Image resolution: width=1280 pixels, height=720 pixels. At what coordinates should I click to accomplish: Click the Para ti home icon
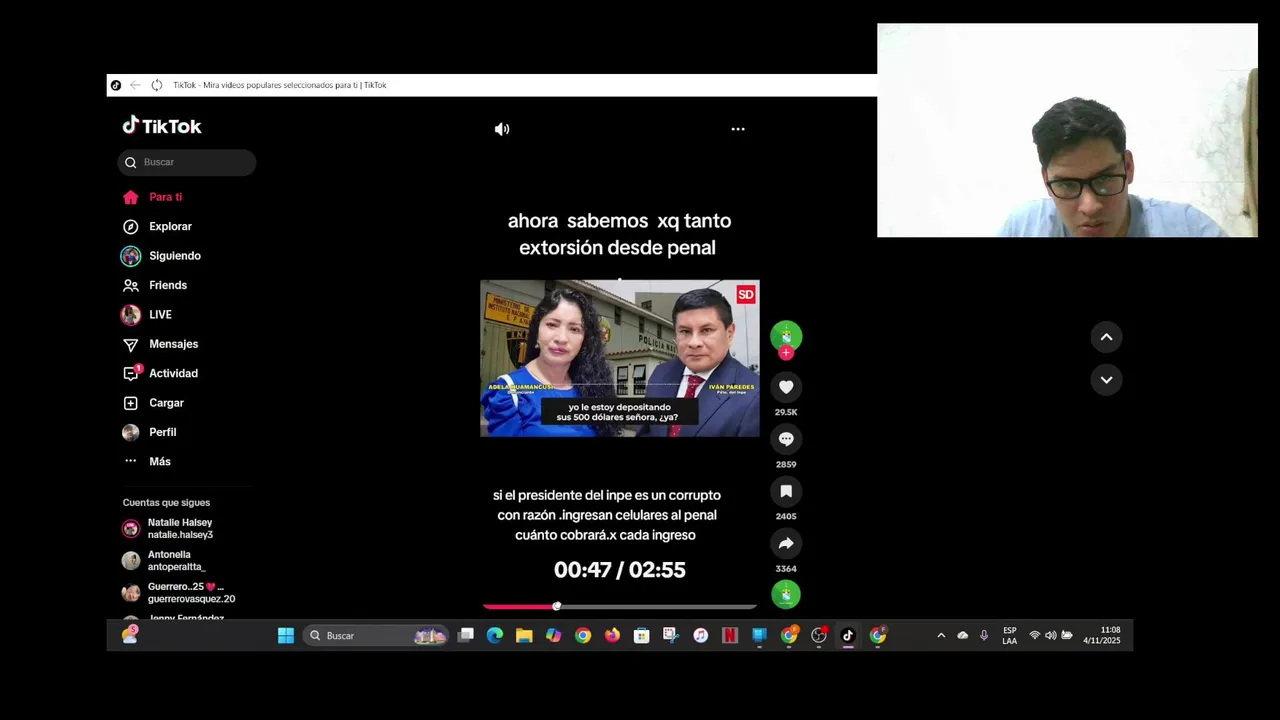click(x=130, y=197)
